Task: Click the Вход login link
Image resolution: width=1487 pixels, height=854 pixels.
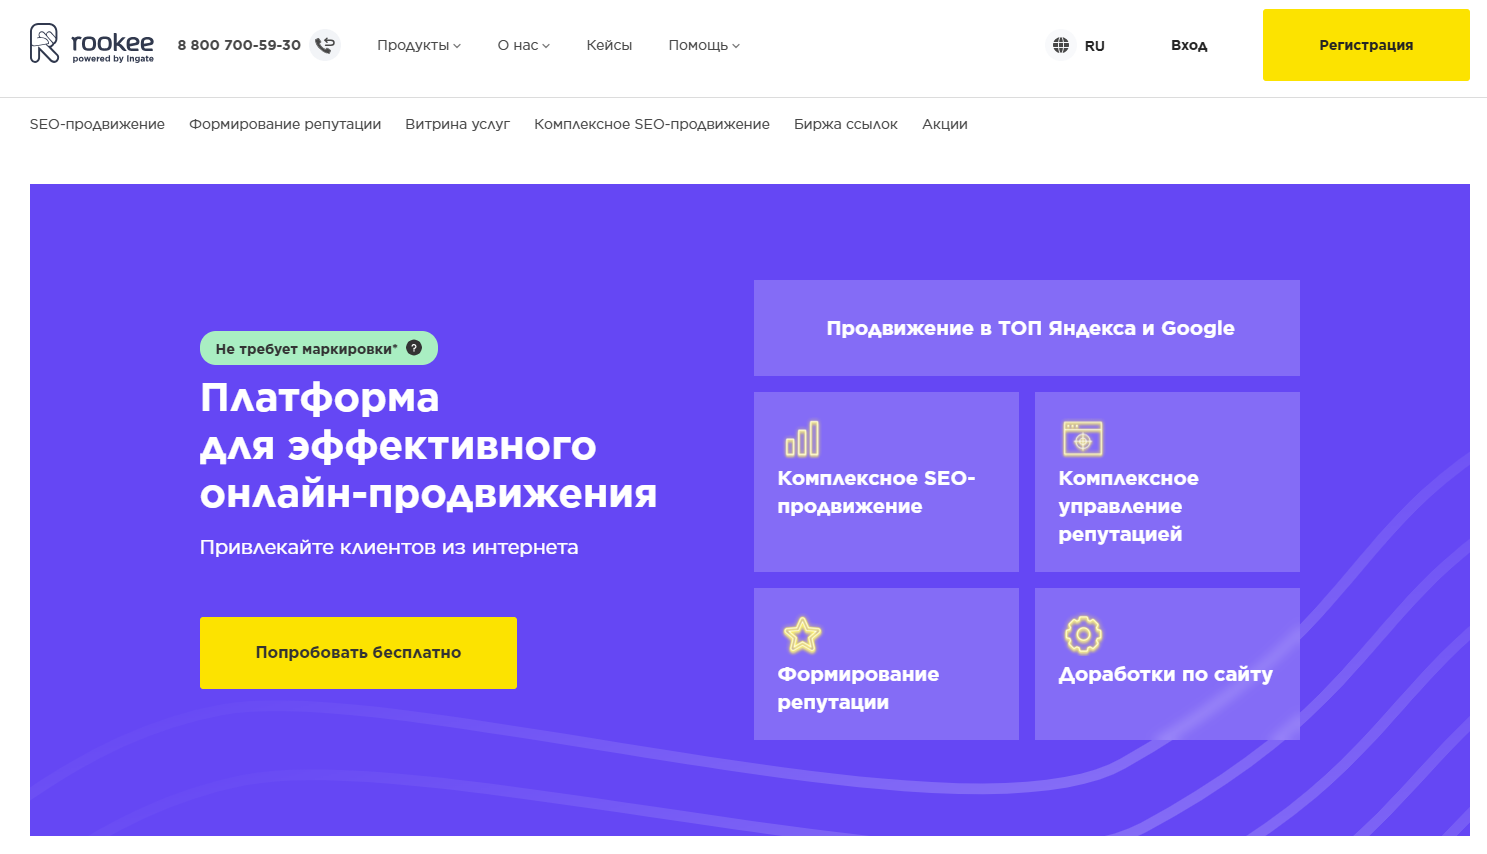Action: pyautogui.click(x=1189, y=45)
